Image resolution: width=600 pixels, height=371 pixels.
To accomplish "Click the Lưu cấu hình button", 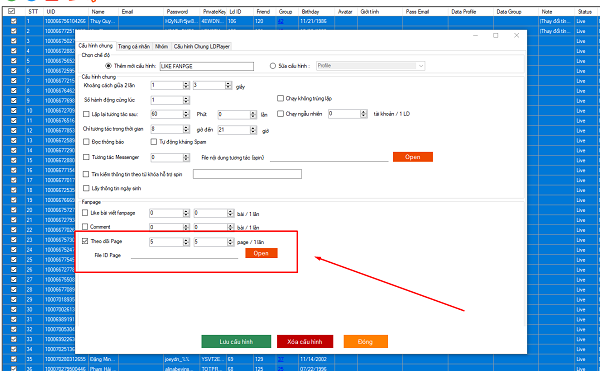I will pos(236,342).
